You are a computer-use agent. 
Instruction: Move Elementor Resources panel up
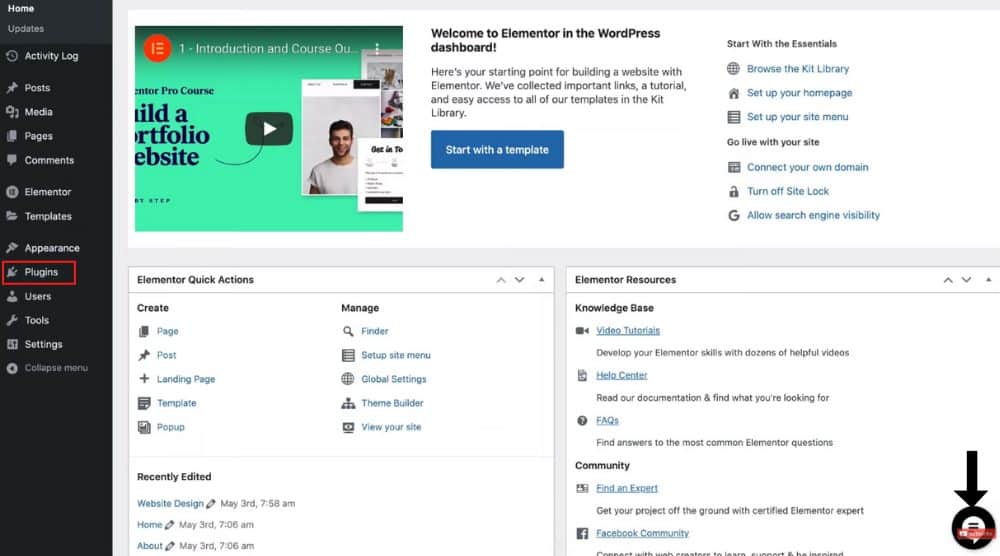[948, 280]
